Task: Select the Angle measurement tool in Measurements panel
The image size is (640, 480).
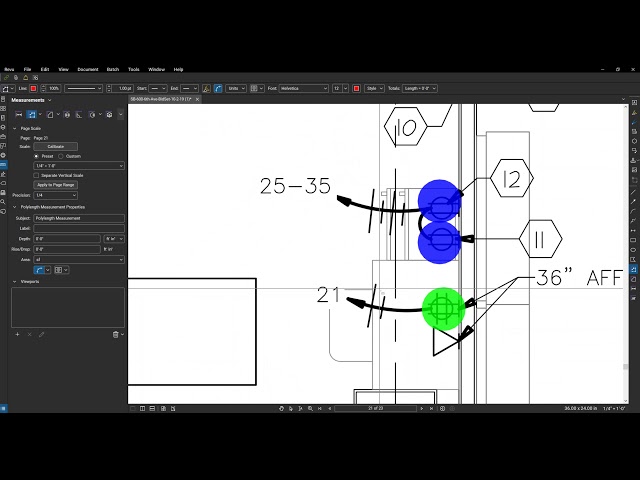Action: (79, 115)
